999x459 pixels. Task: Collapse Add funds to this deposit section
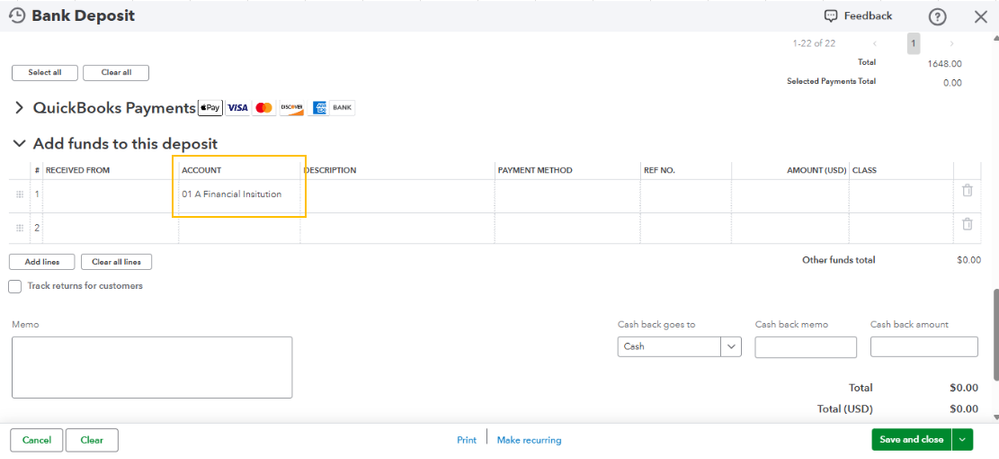19,144
